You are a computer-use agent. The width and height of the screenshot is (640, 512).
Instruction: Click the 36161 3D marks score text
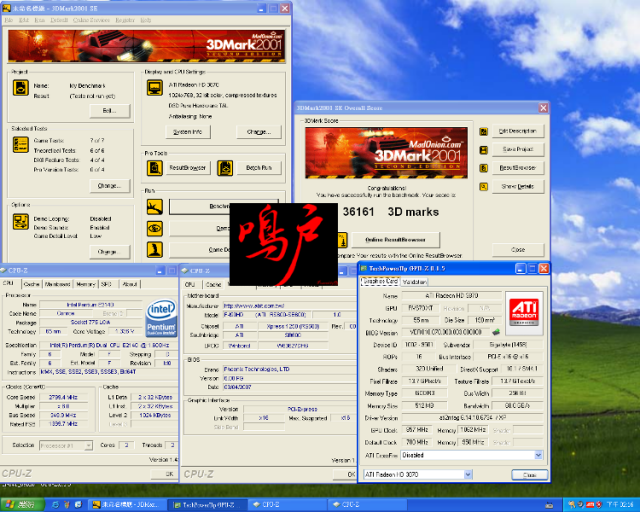click(x=391, y=212)
